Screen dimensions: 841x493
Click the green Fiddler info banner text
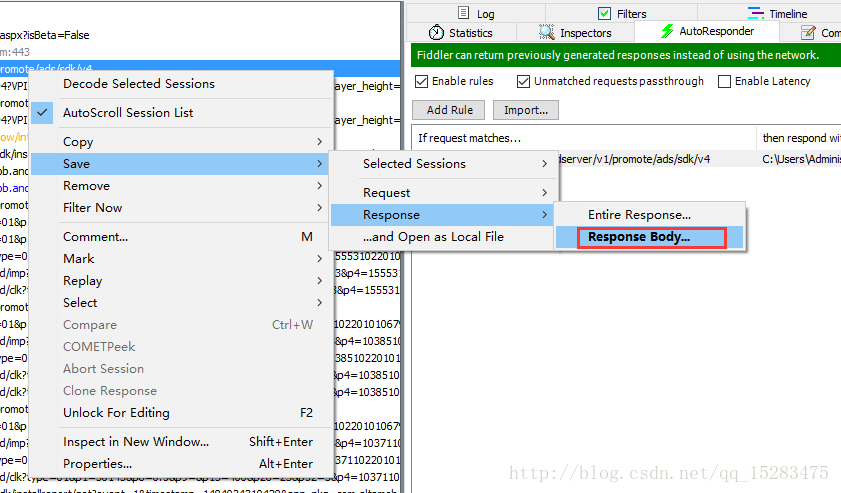(617, 55)
